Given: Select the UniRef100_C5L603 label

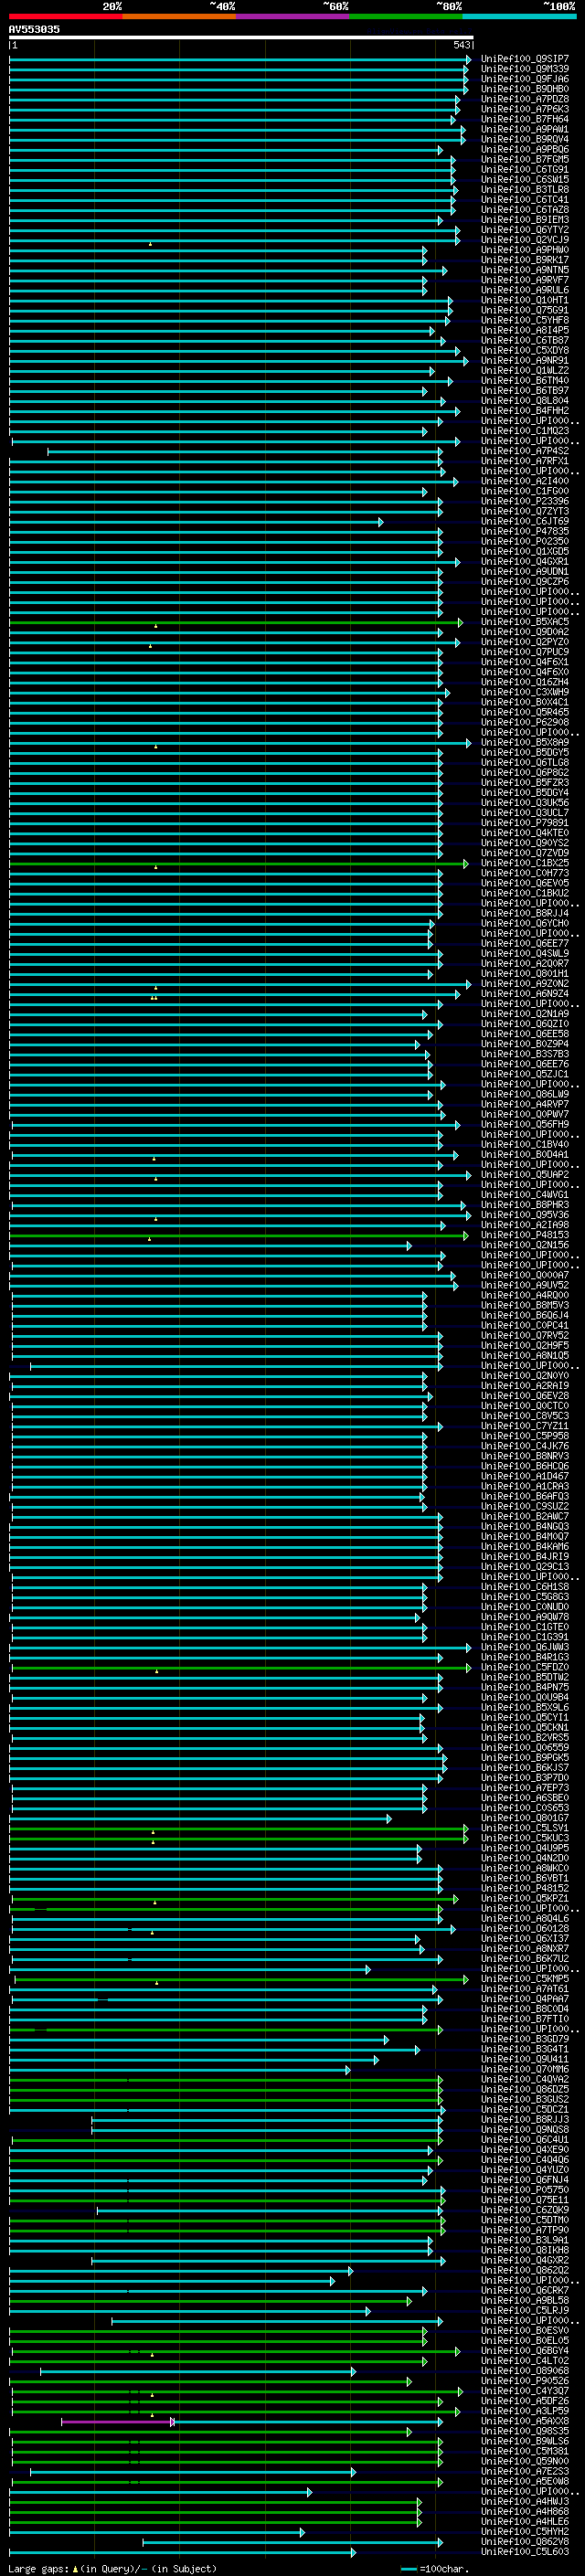Looking at the screenshot, I should [525, 2552].
